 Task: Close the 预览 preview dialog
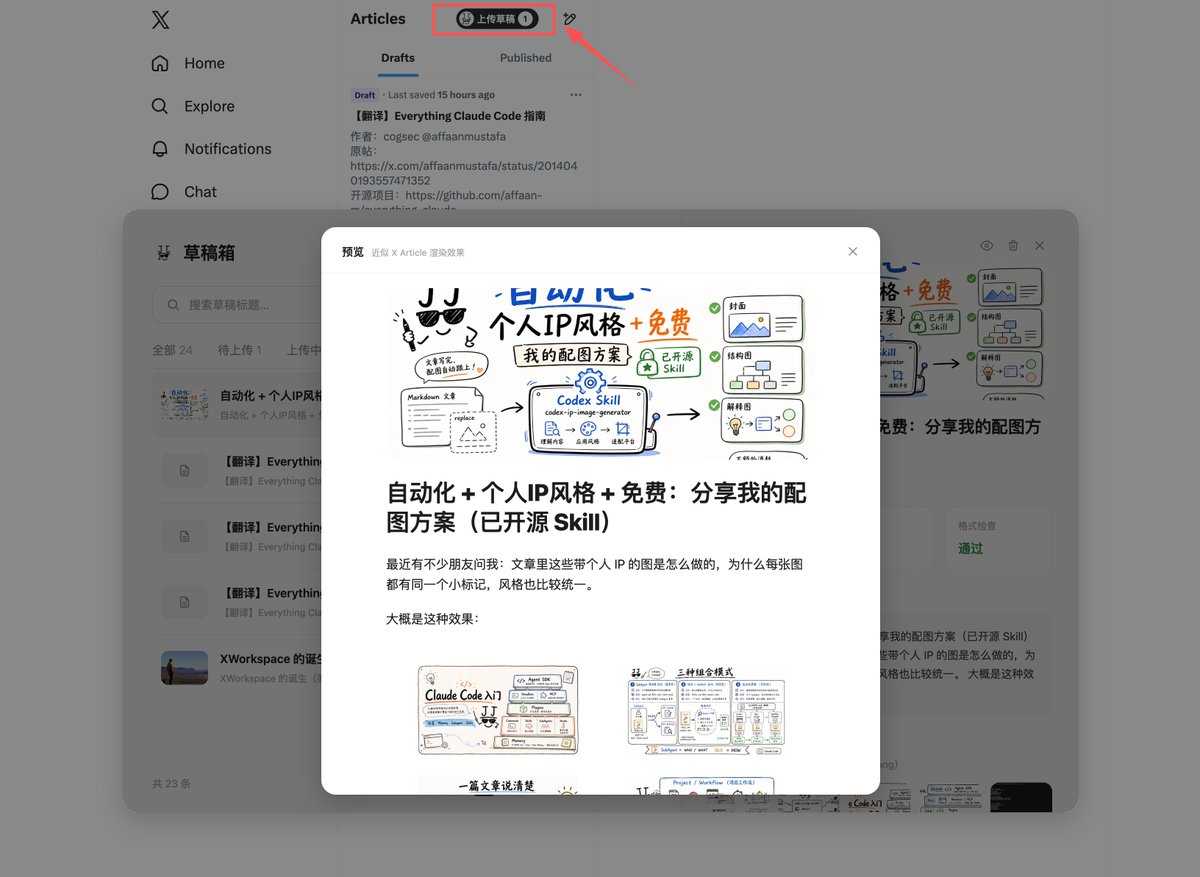853,252
